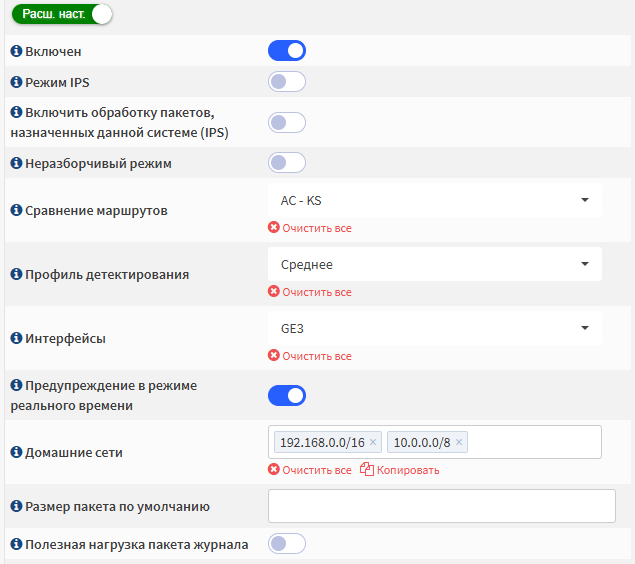Open the Интерфейсы GE3 dropdown
Viewport: 635px width, 564px height.
(435, 328)
